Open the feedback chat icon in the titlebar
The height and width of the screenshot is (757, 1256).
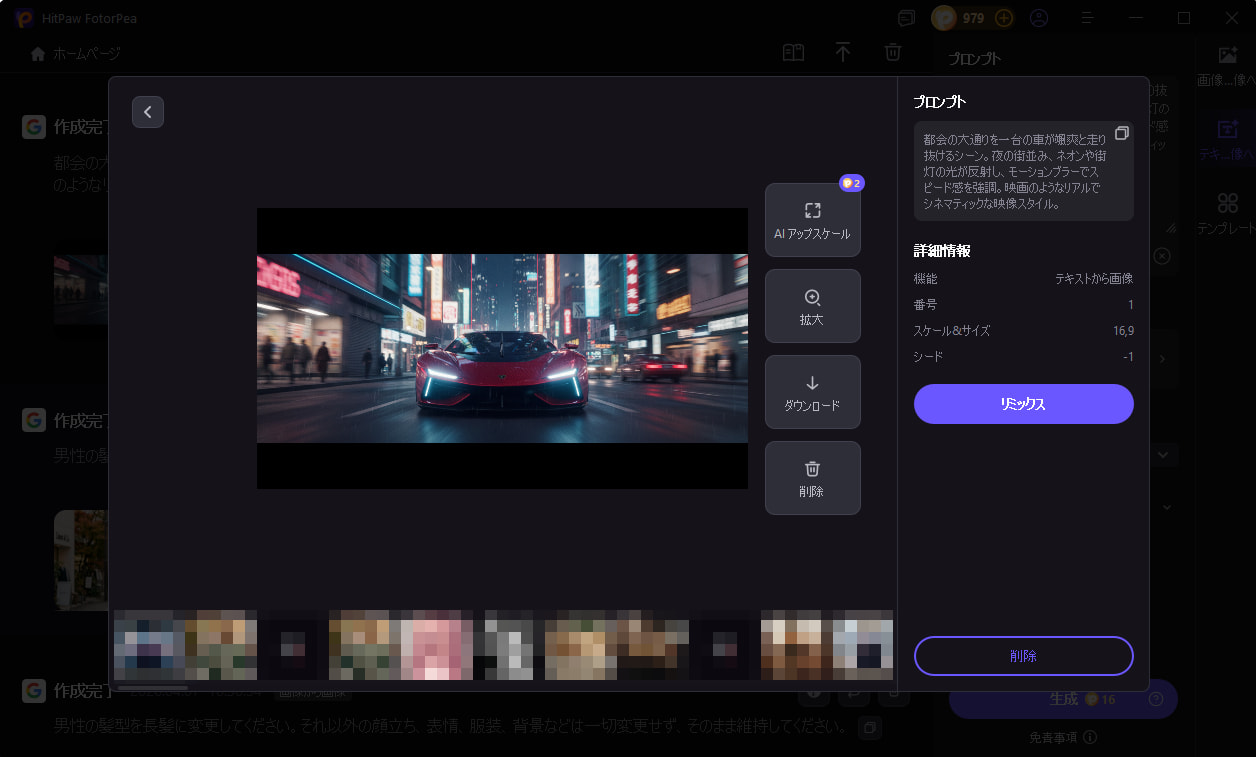tap(906, 18)
